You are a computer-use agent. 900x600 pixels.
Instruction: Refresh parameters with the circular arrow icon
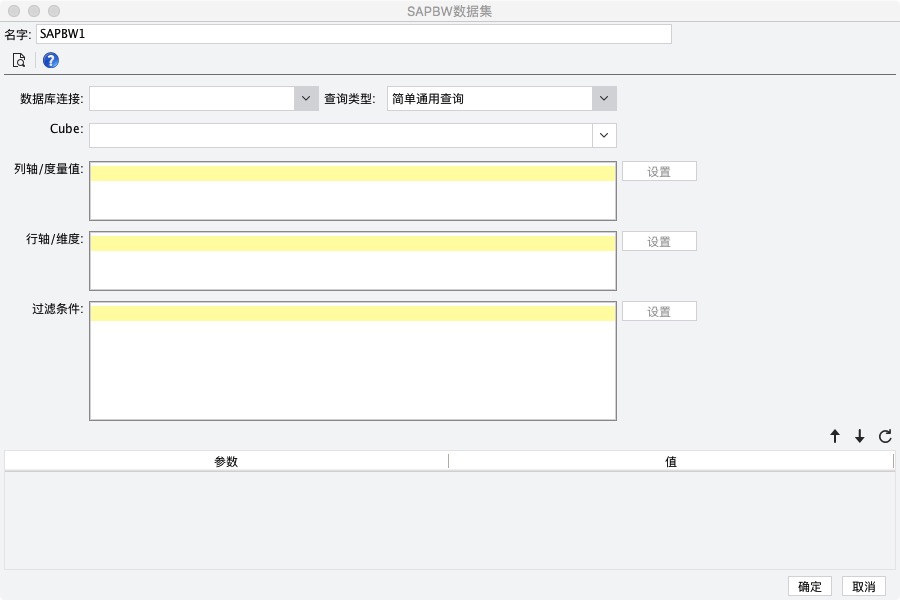(x=885, y=436)
